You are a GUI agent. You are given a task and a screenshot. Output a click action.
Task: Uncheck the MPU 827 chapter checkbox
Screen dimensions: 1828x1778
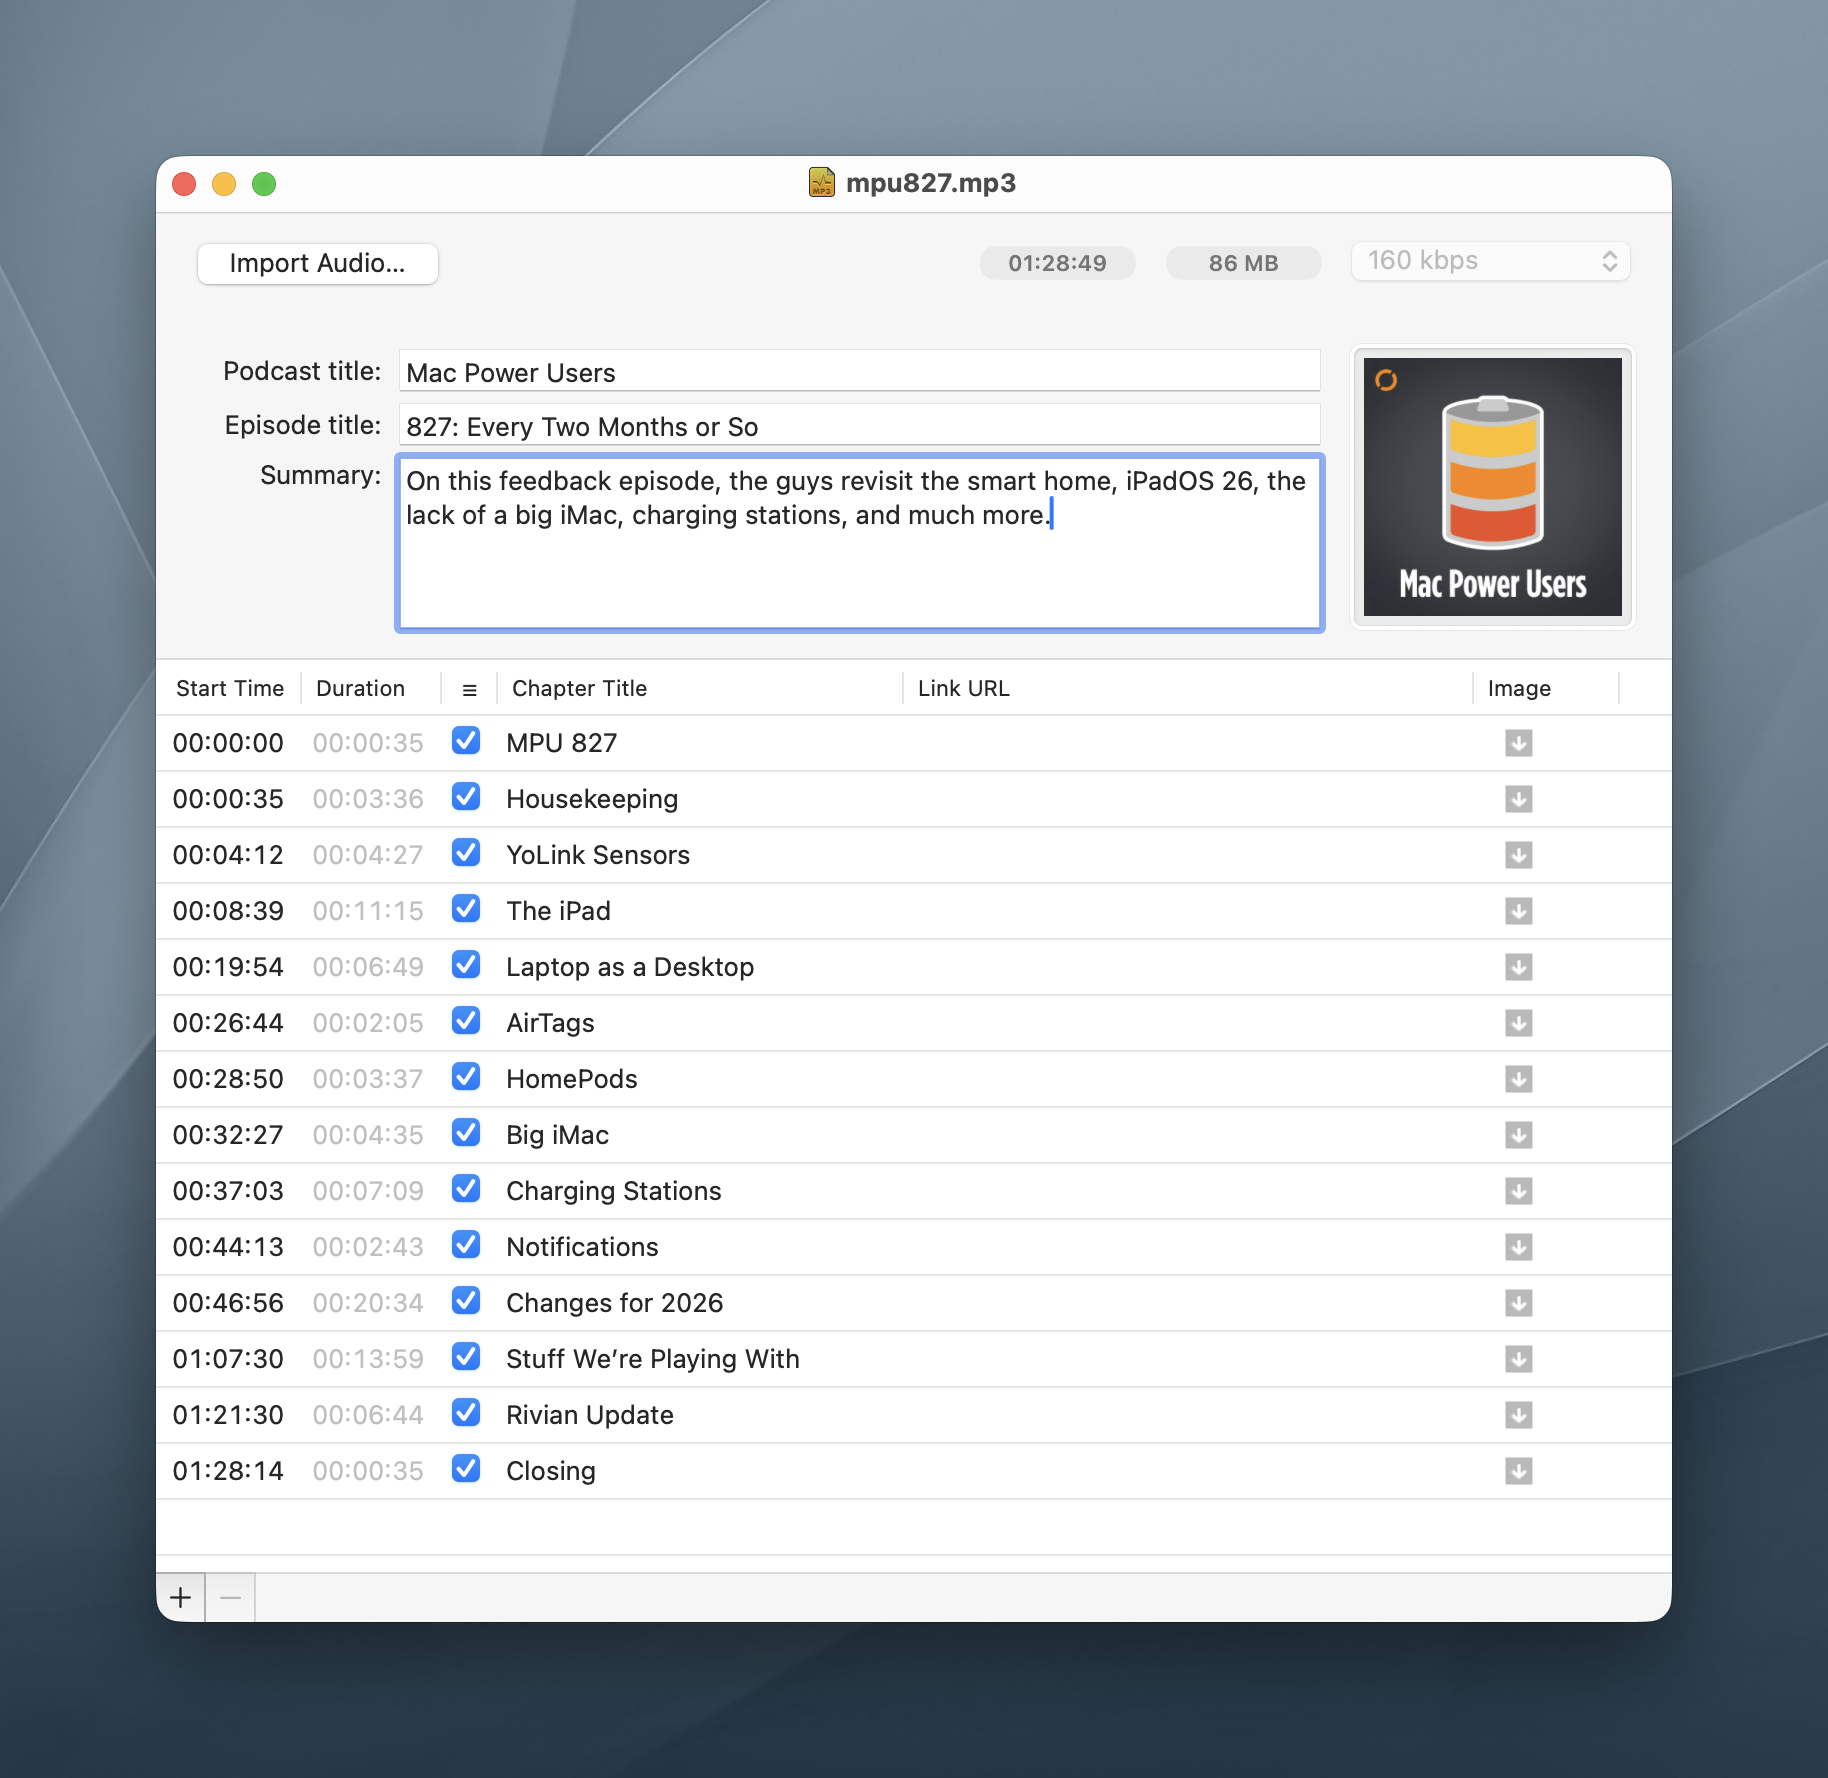click(466, 741)
